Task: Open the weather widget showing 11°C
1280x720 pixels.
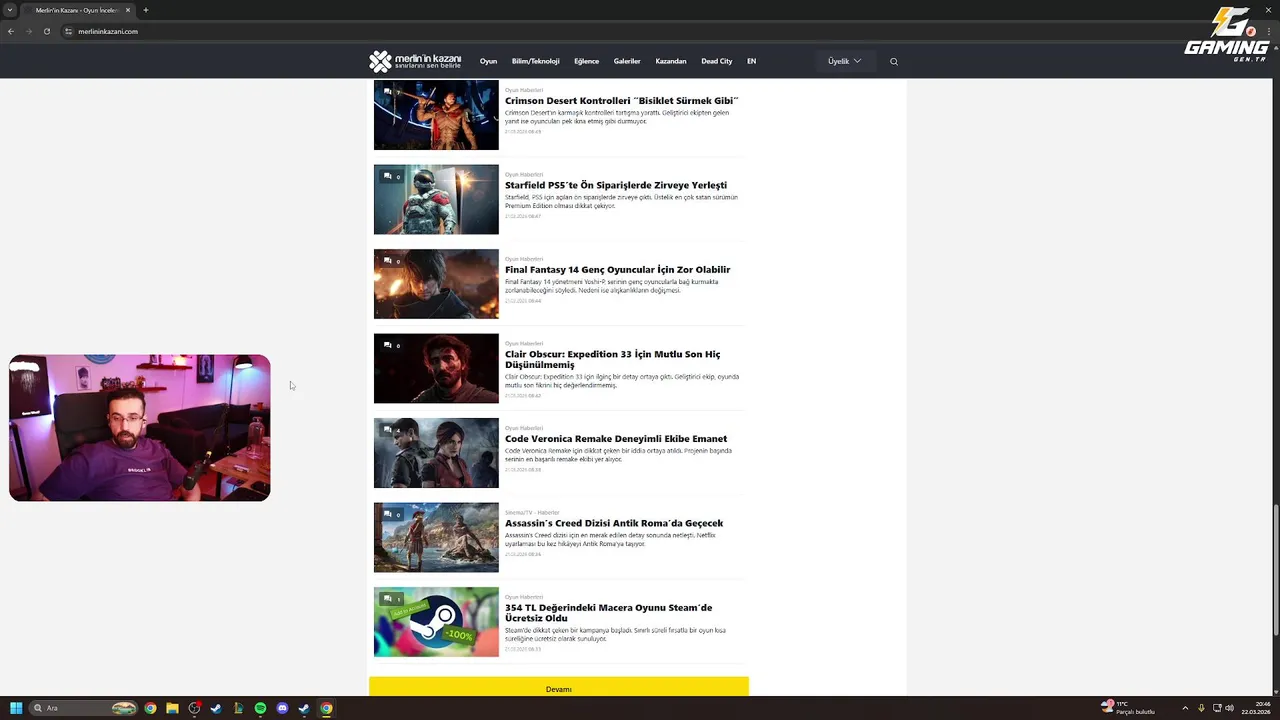Action: coord(1128,708)
